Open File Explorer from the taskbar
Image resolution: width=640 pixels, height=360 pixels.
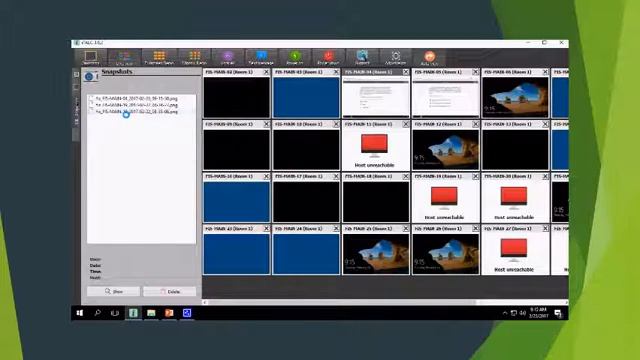[x=151, y=313]
